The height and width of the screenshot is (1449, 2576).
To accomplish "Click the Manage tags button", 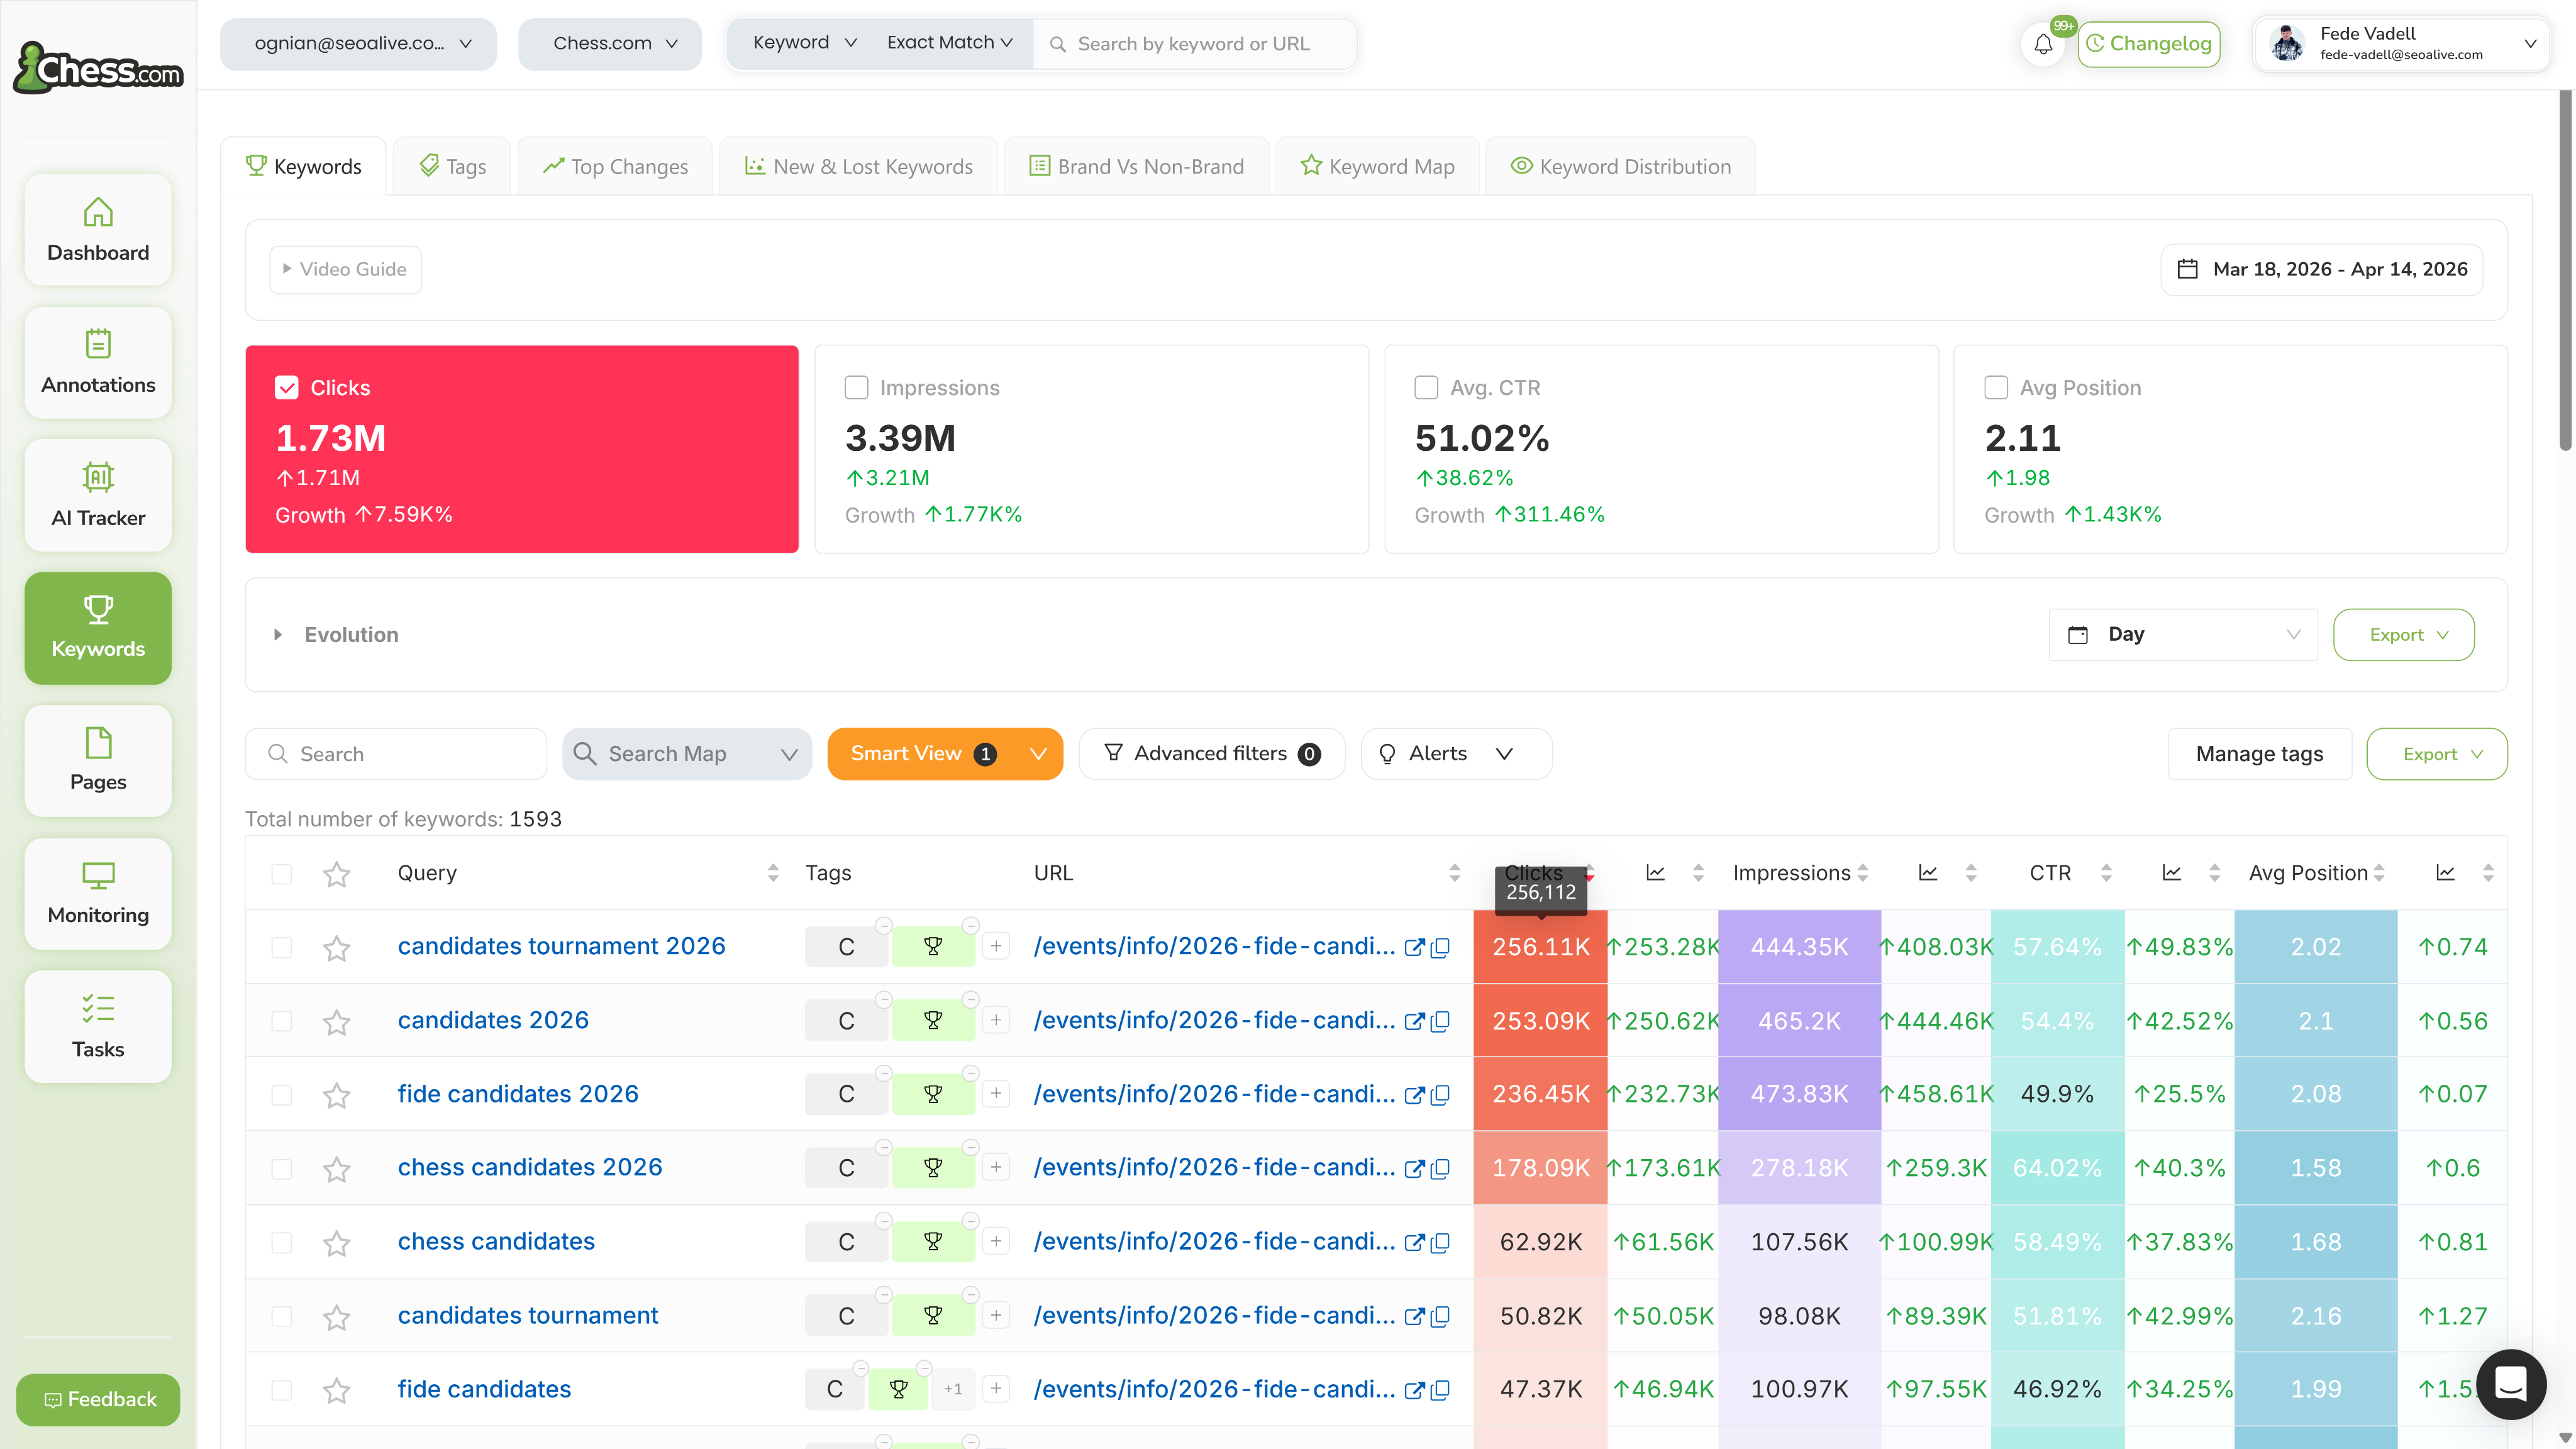I will 2259,754.
